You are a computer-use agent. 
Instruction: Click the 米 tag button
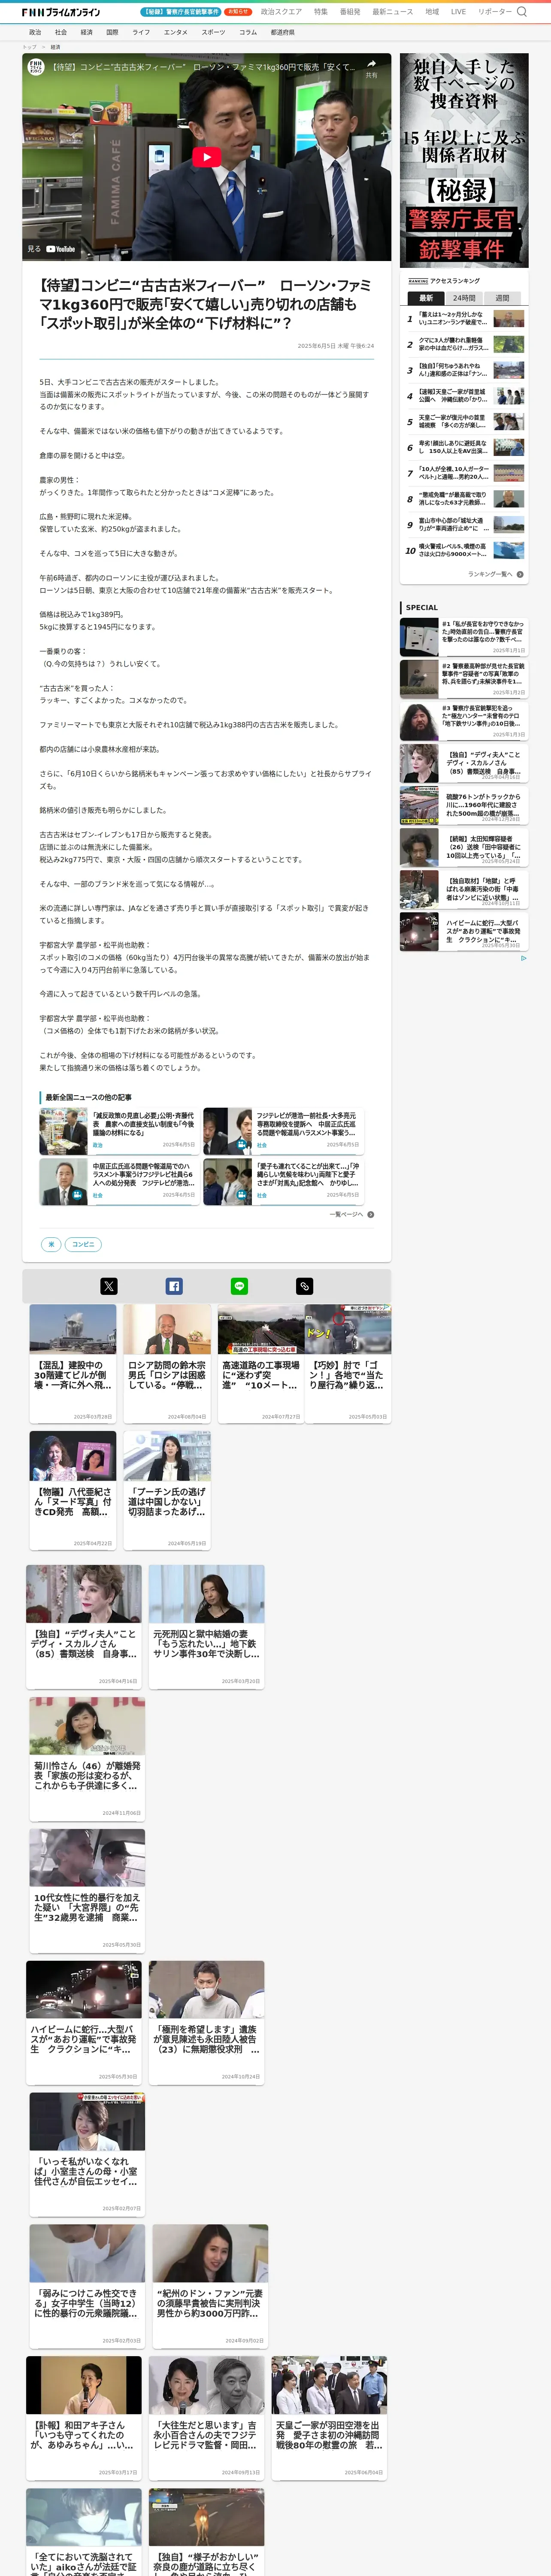[x=50, y=1244]
